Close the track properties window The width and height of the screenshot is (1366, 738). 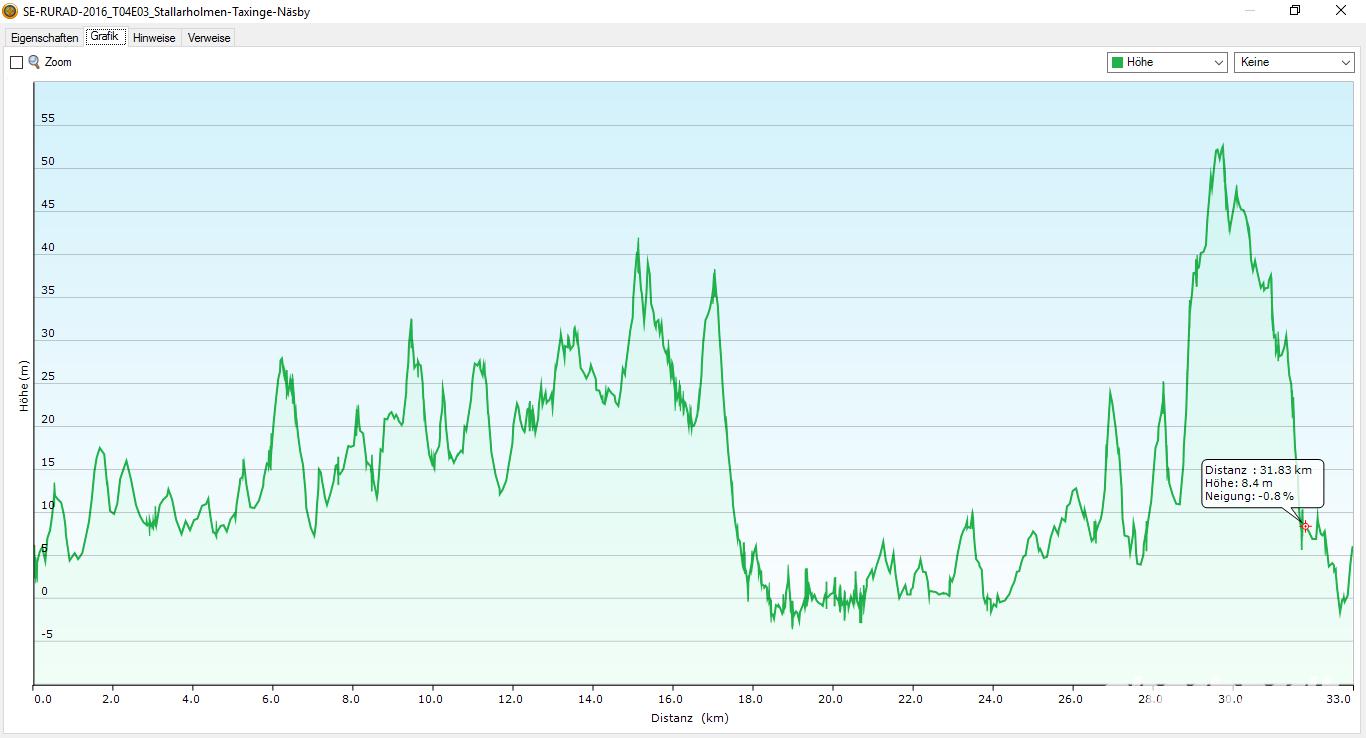point(1341,11)
